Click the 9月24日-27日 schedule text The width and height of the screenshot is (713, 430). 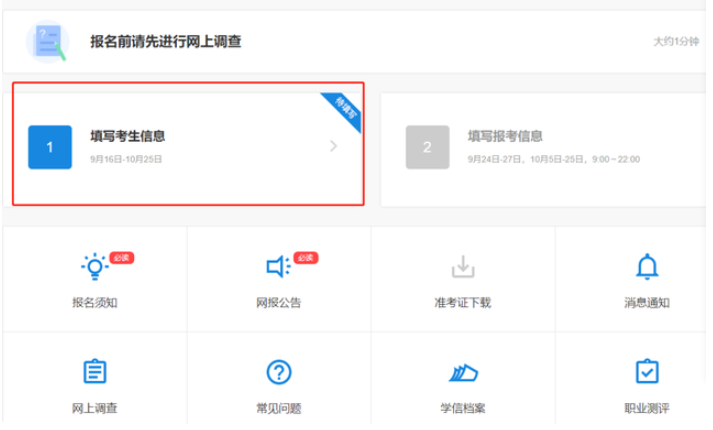(554, 159)
